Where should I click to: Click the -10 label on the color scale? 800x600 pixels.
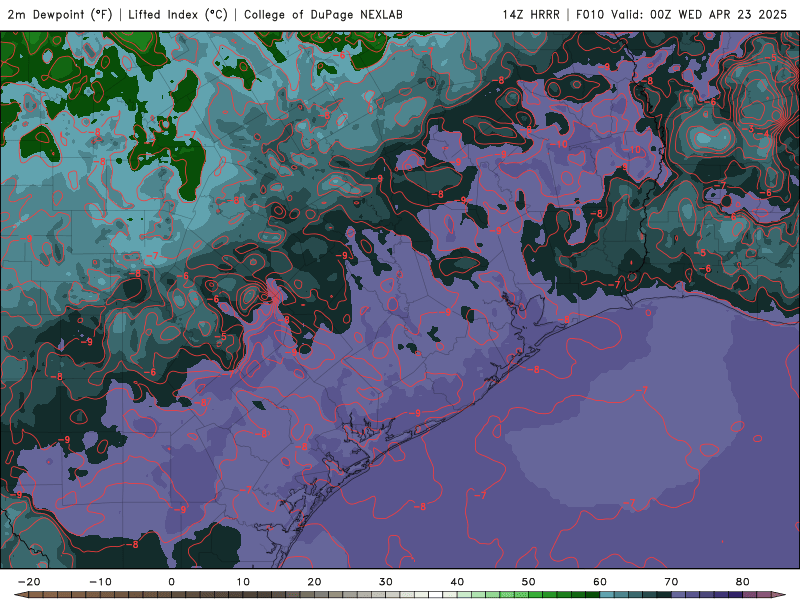pyautogui.click(x=100, y=582)
